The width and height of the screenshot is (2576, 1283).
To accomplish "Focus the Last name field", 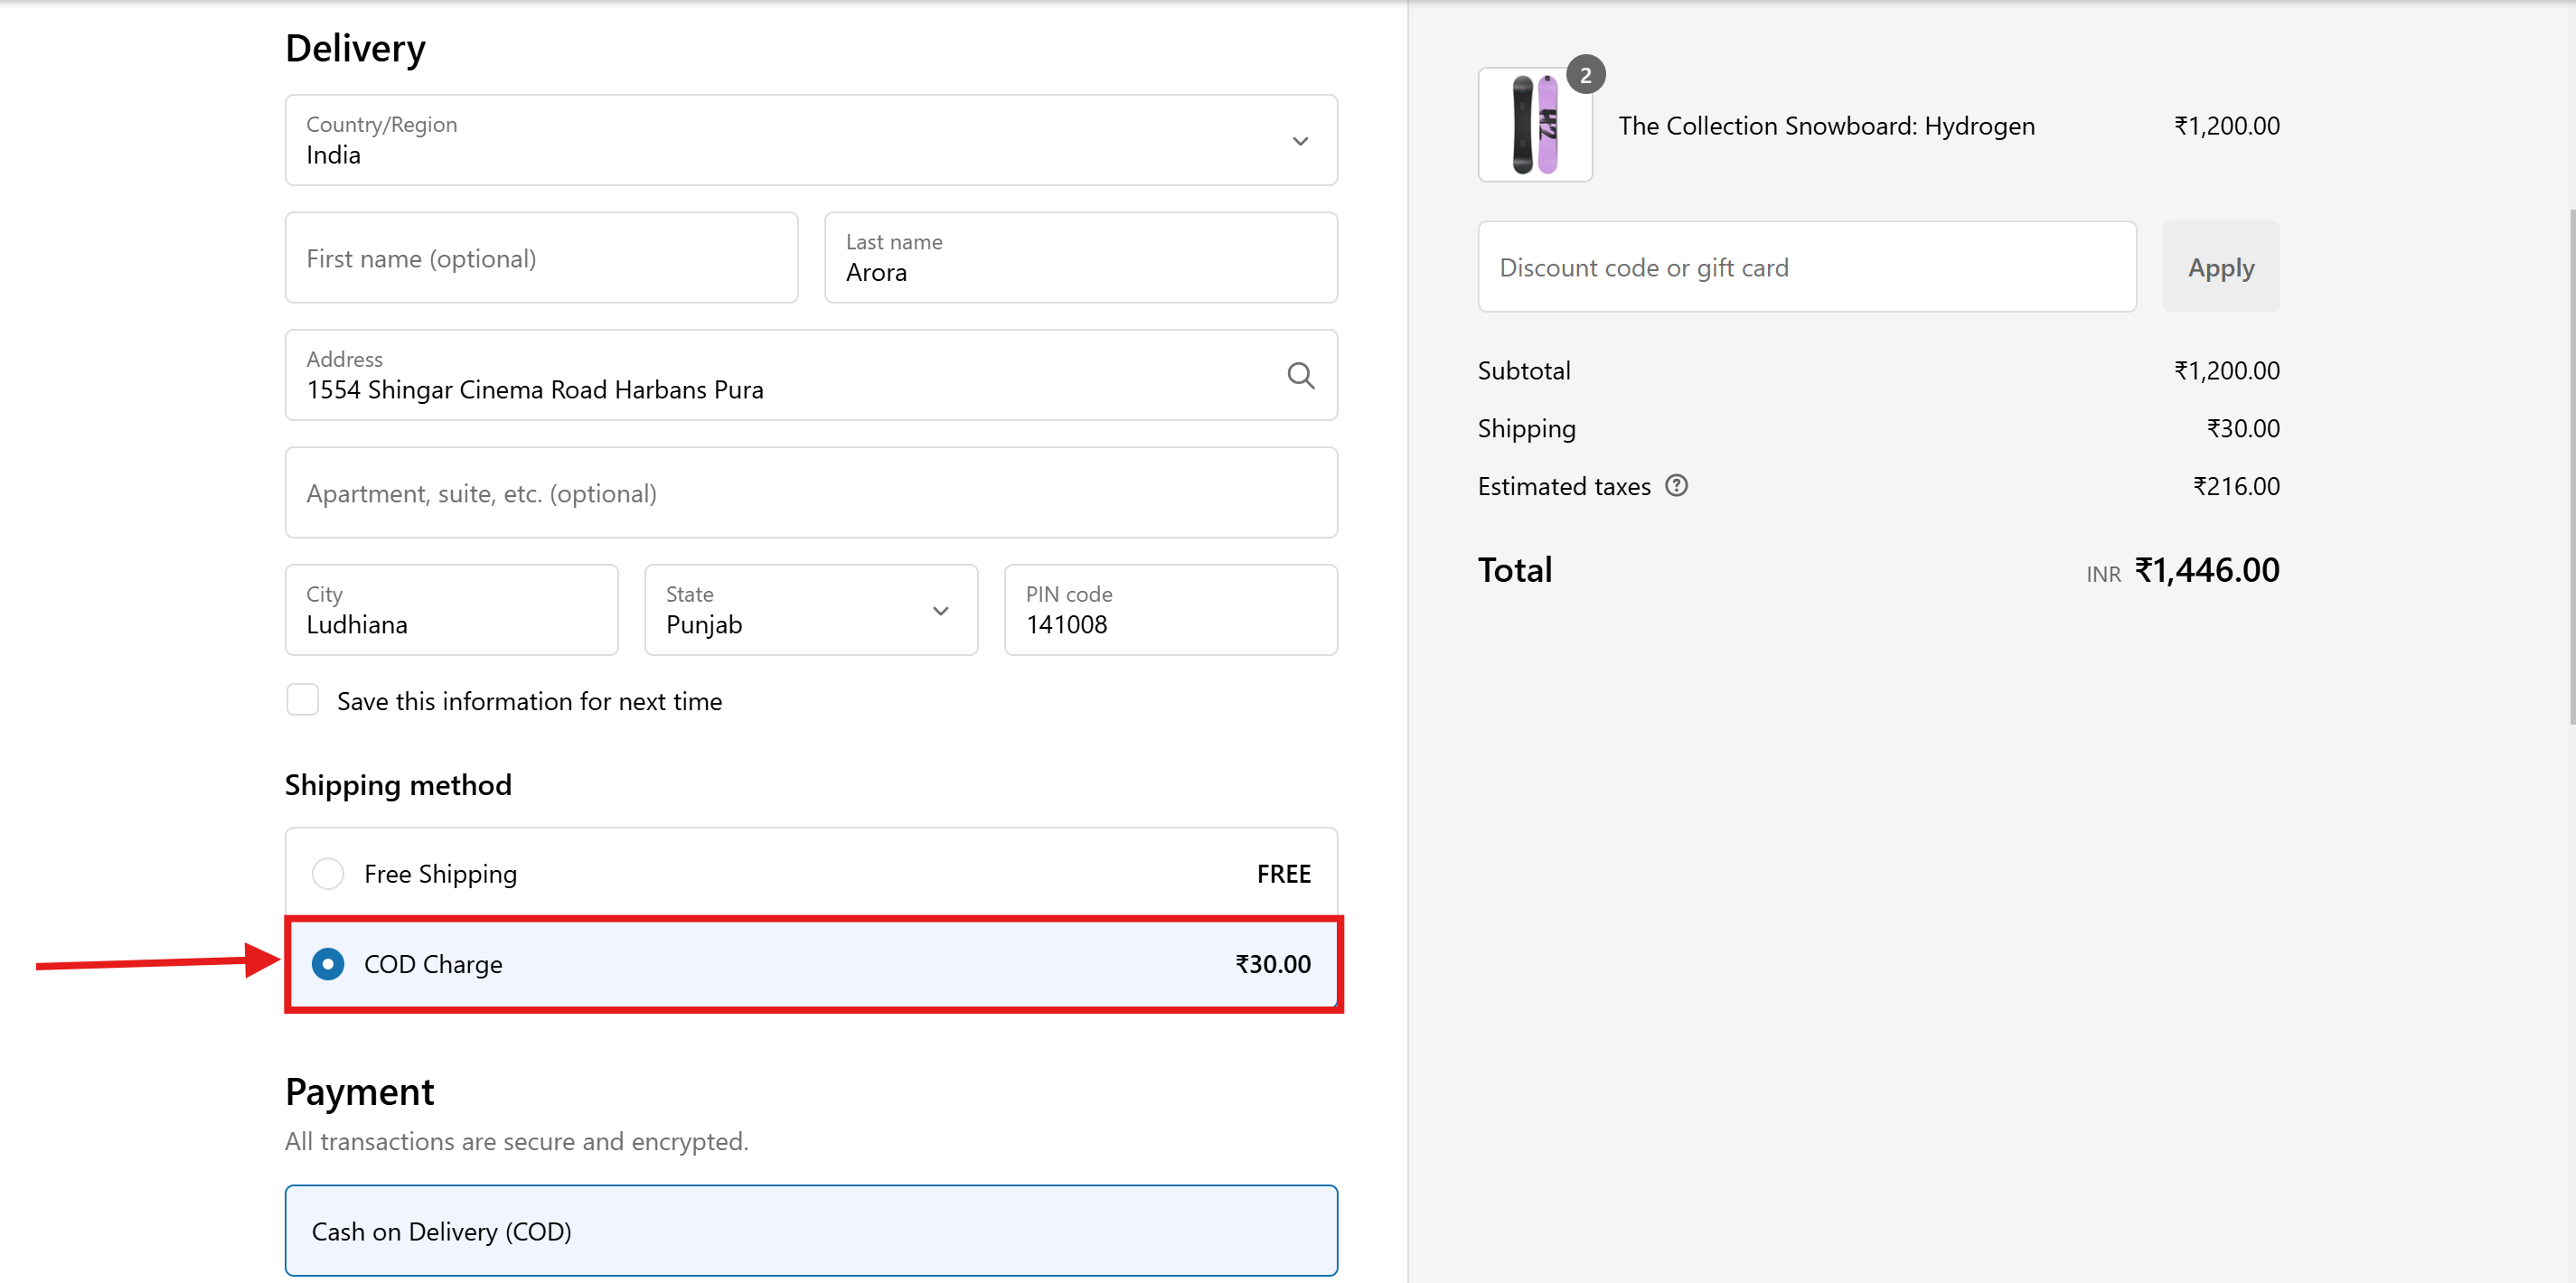I will click(1080, 258).
